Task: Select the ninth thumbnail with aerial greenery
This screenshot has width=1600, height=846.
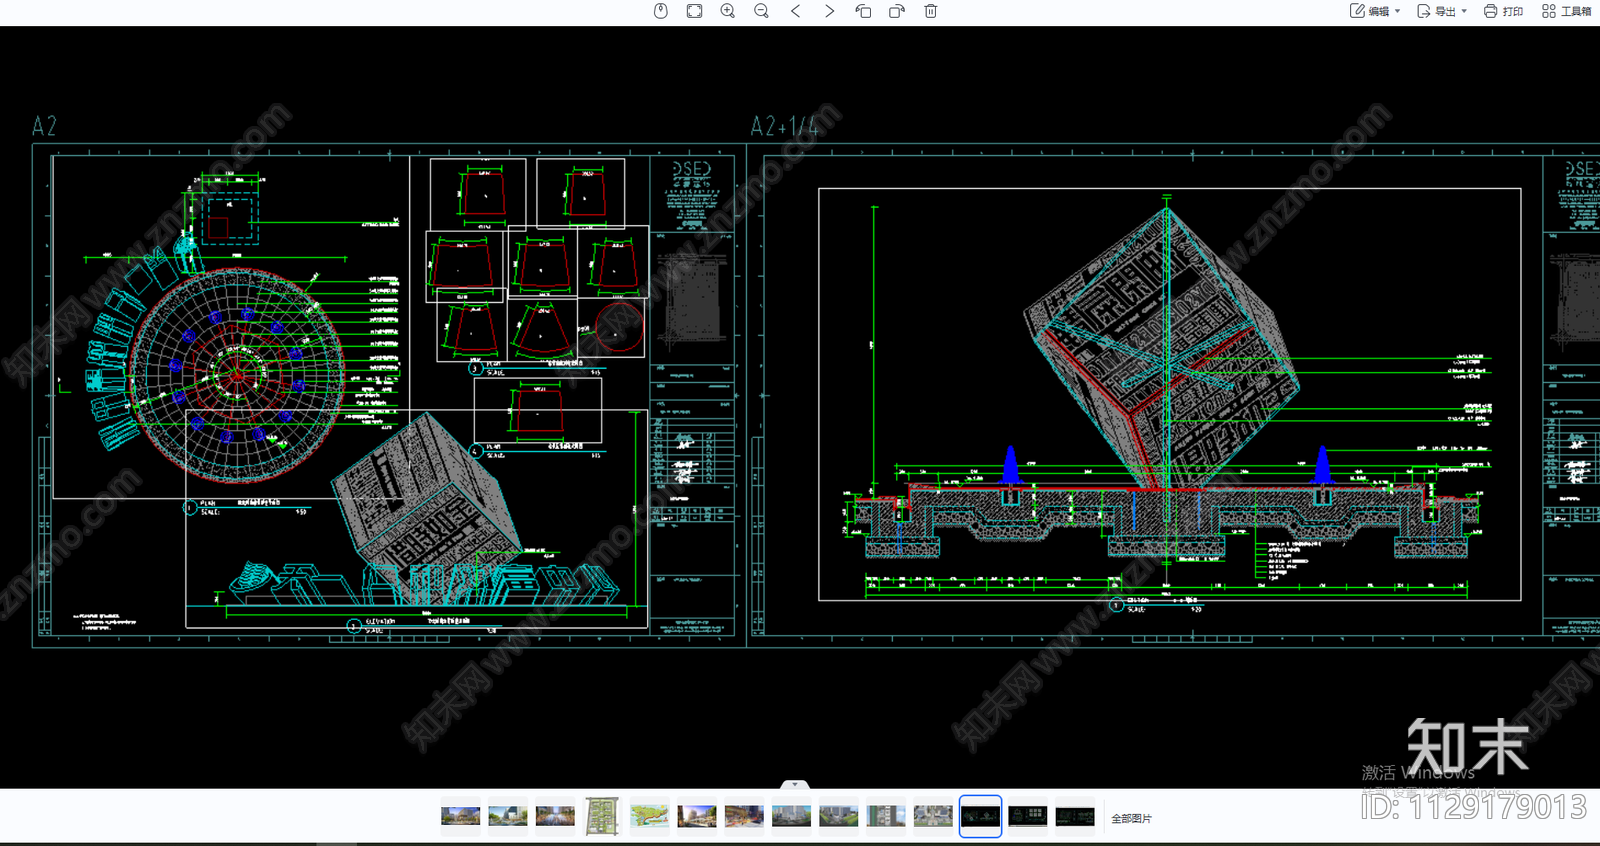Action: pos(839,817)
